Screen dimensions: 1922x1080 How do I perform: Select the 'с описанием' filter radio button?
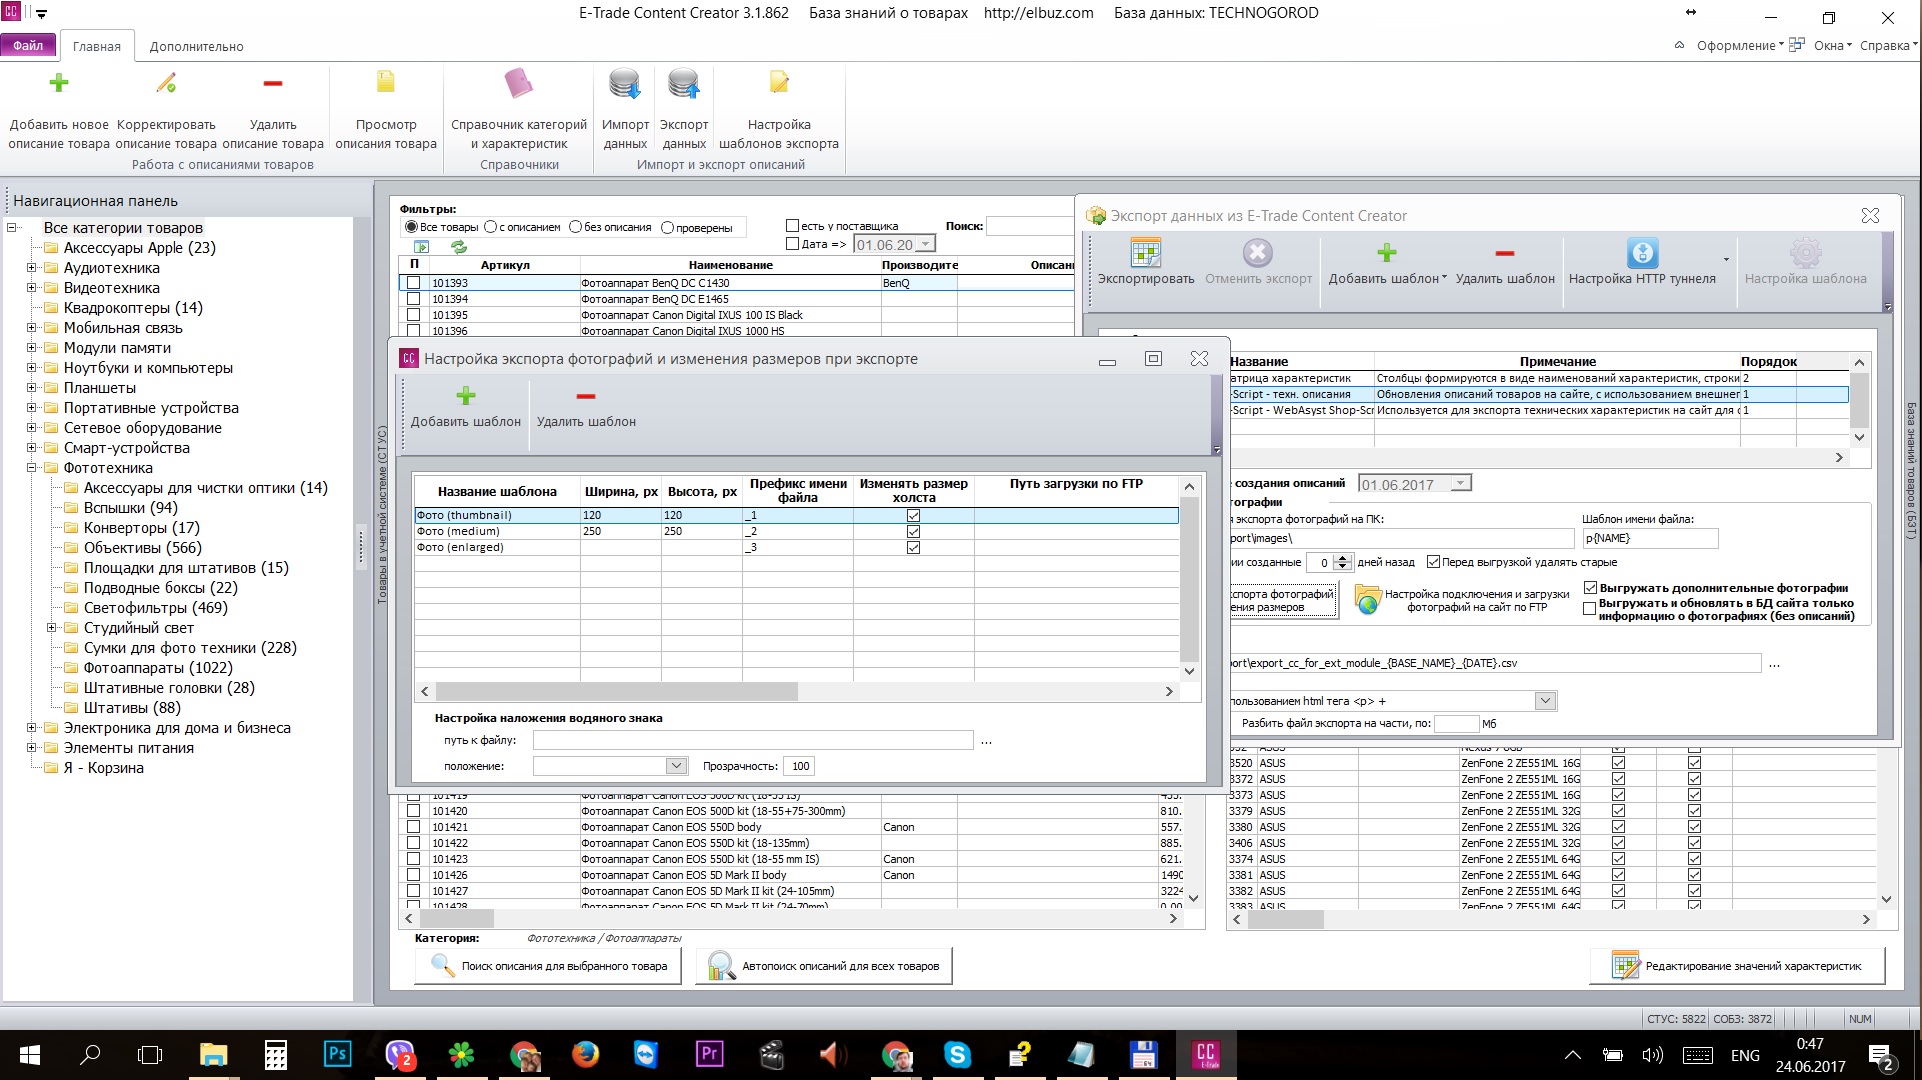coord(491,227)
